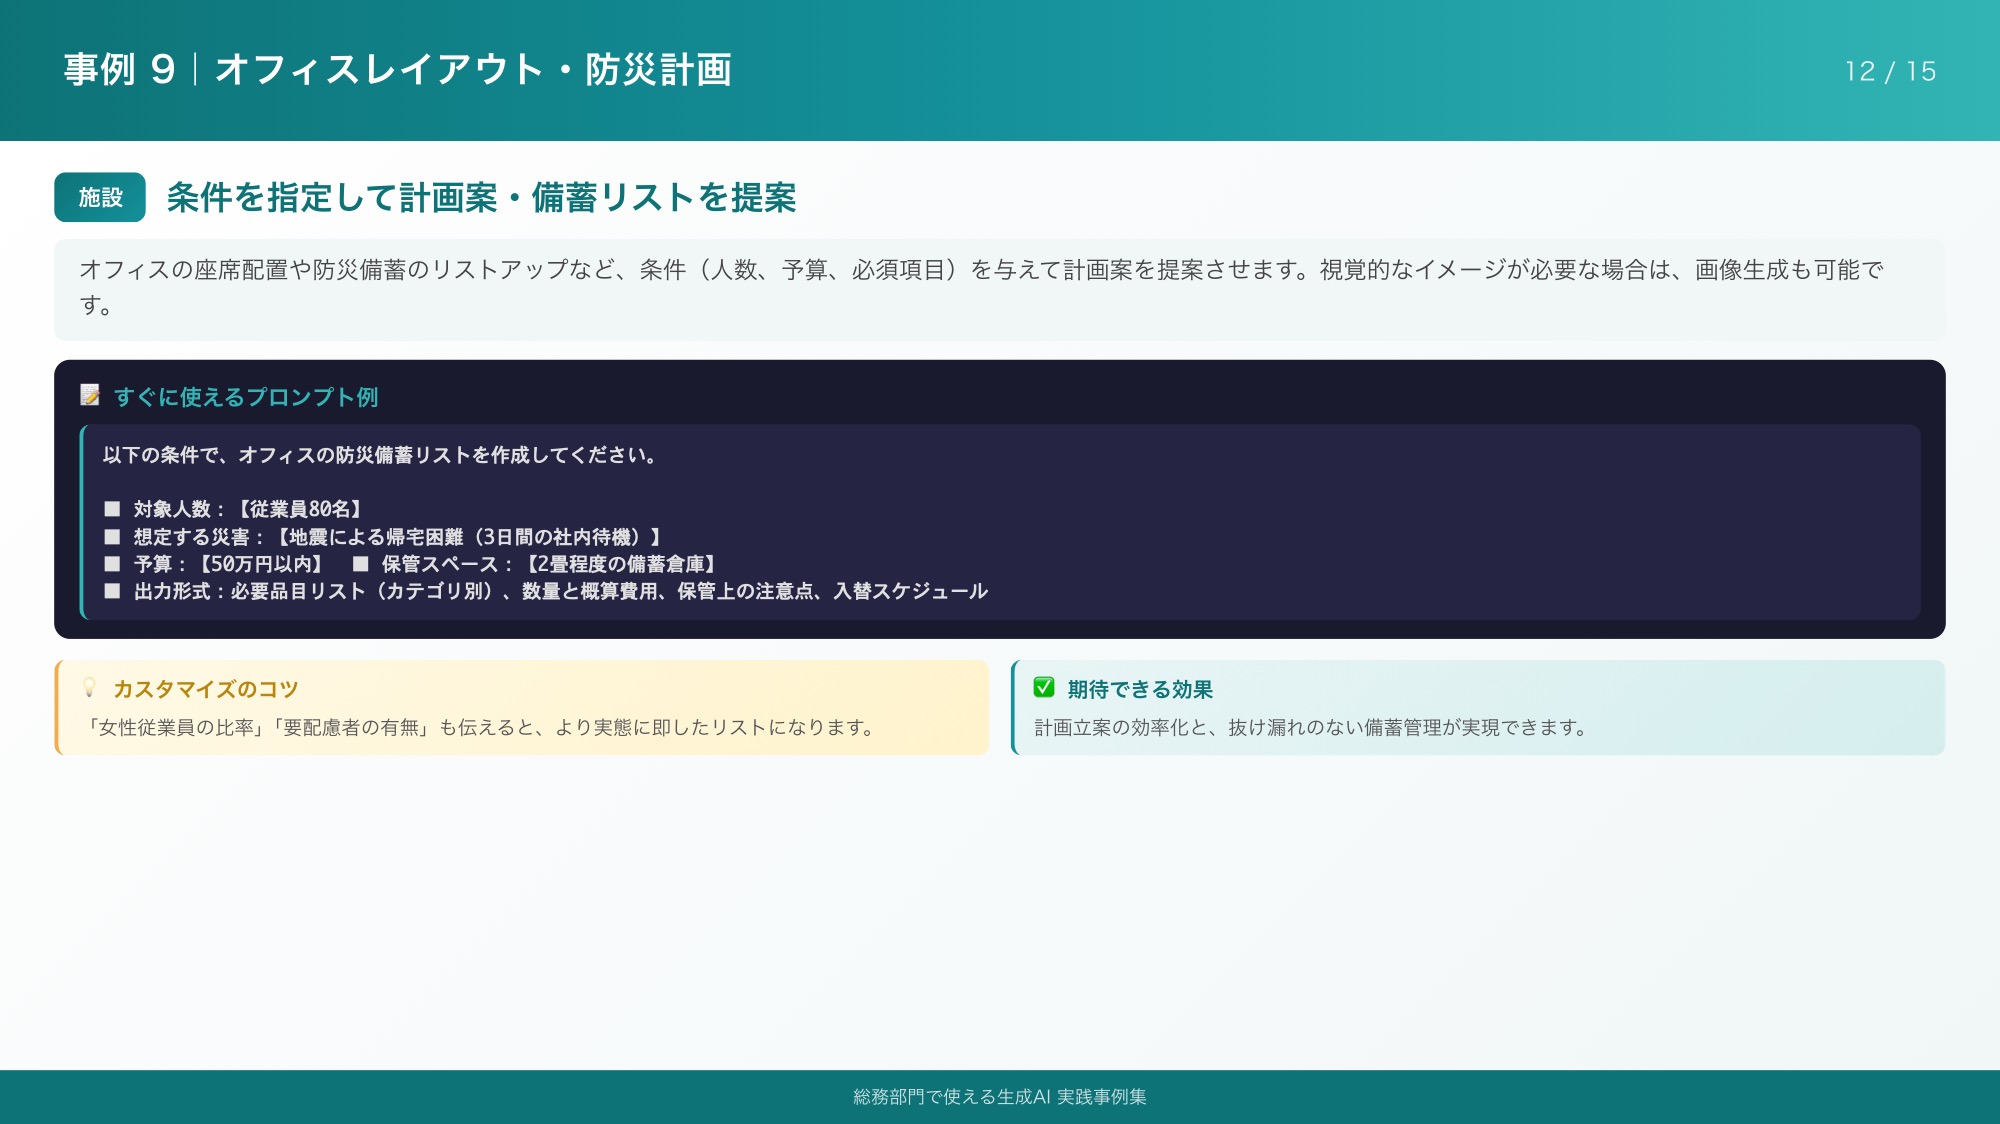Select the prompt line 以下の条件で、オフィスの防災備蓄リスト
The height and width of the screenshot is (1124, 2000).
(x=380, y=455)
